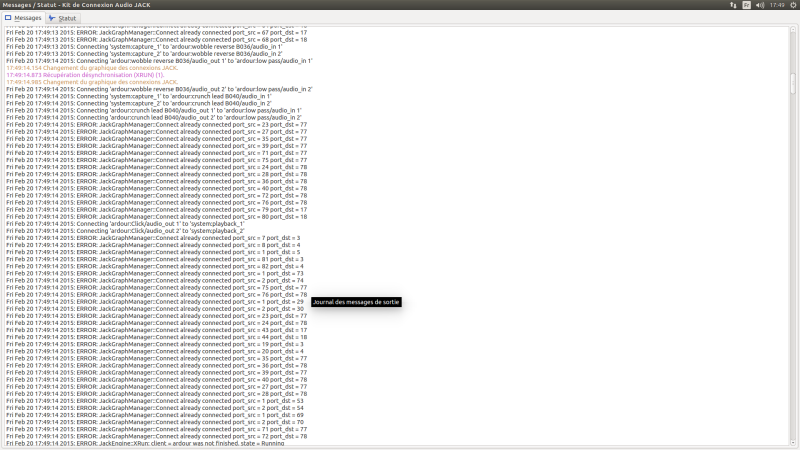Open the clock showing 17:49

(x=778, y=5)
